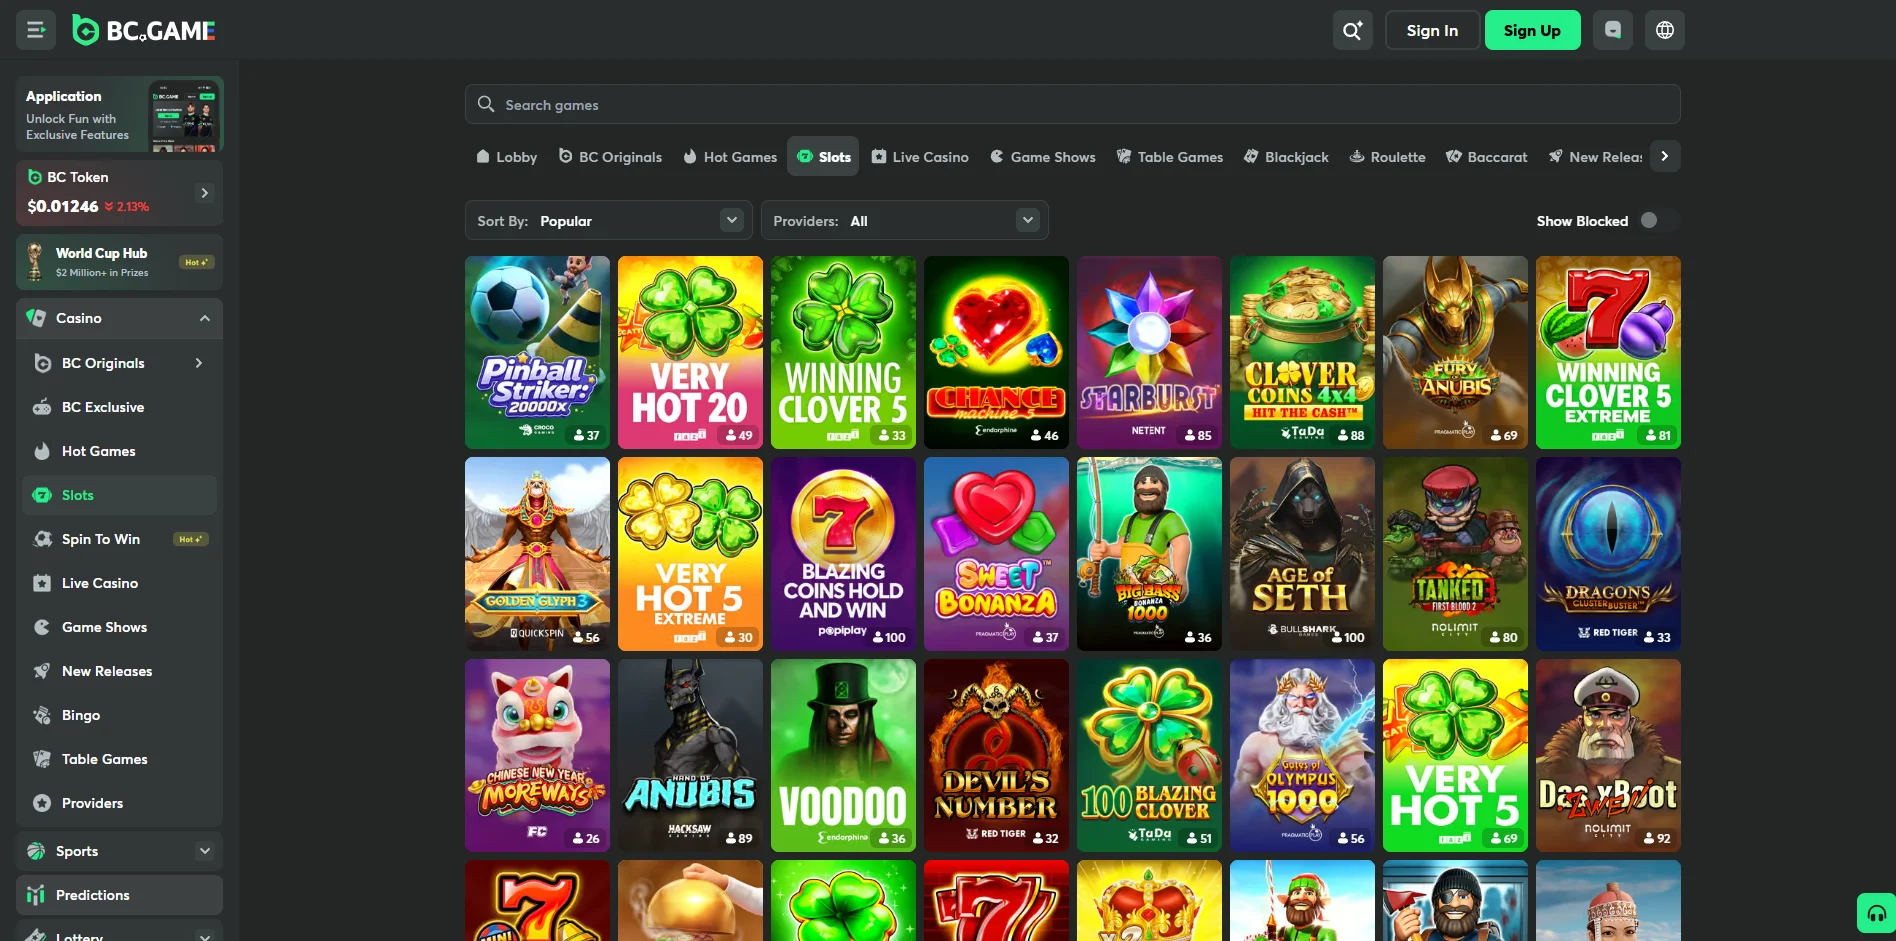Switch to the Baccarat tab
The width and height of the screenshot is (1896, 941).
click(x=1486, y=156)
